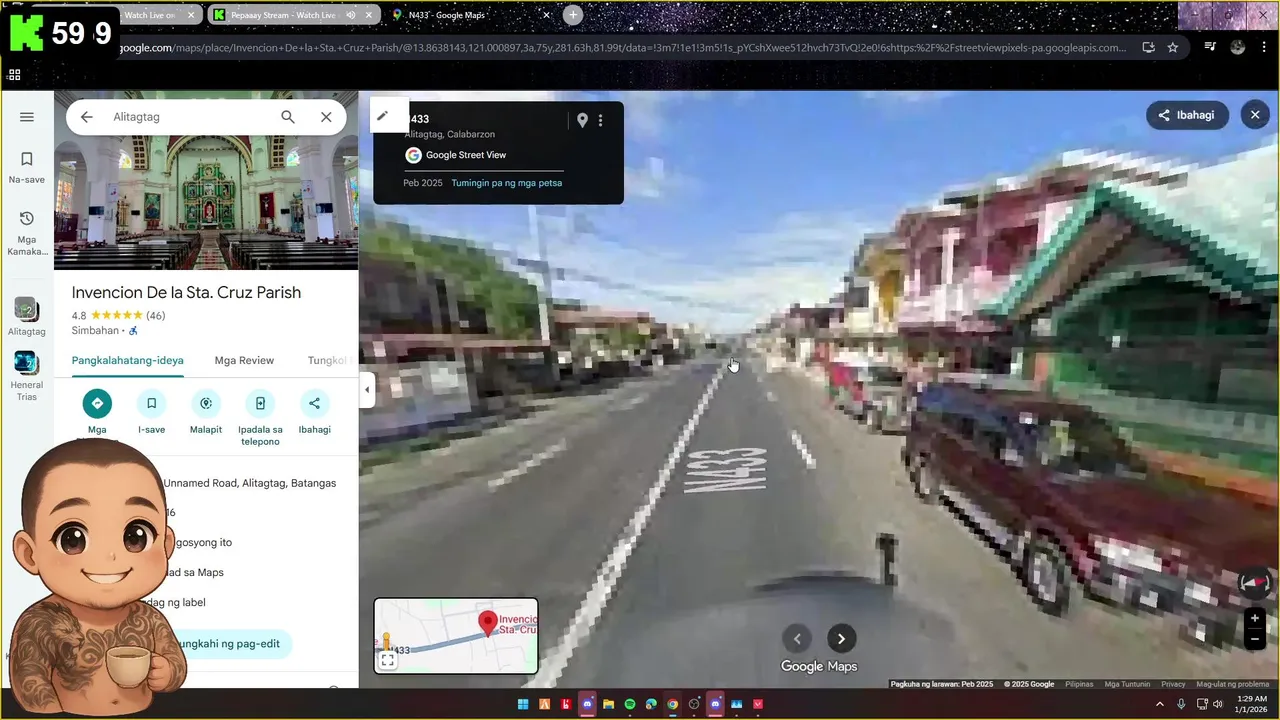Open the Google apps grid icon
1280x720 pixels.
[14, 75]
